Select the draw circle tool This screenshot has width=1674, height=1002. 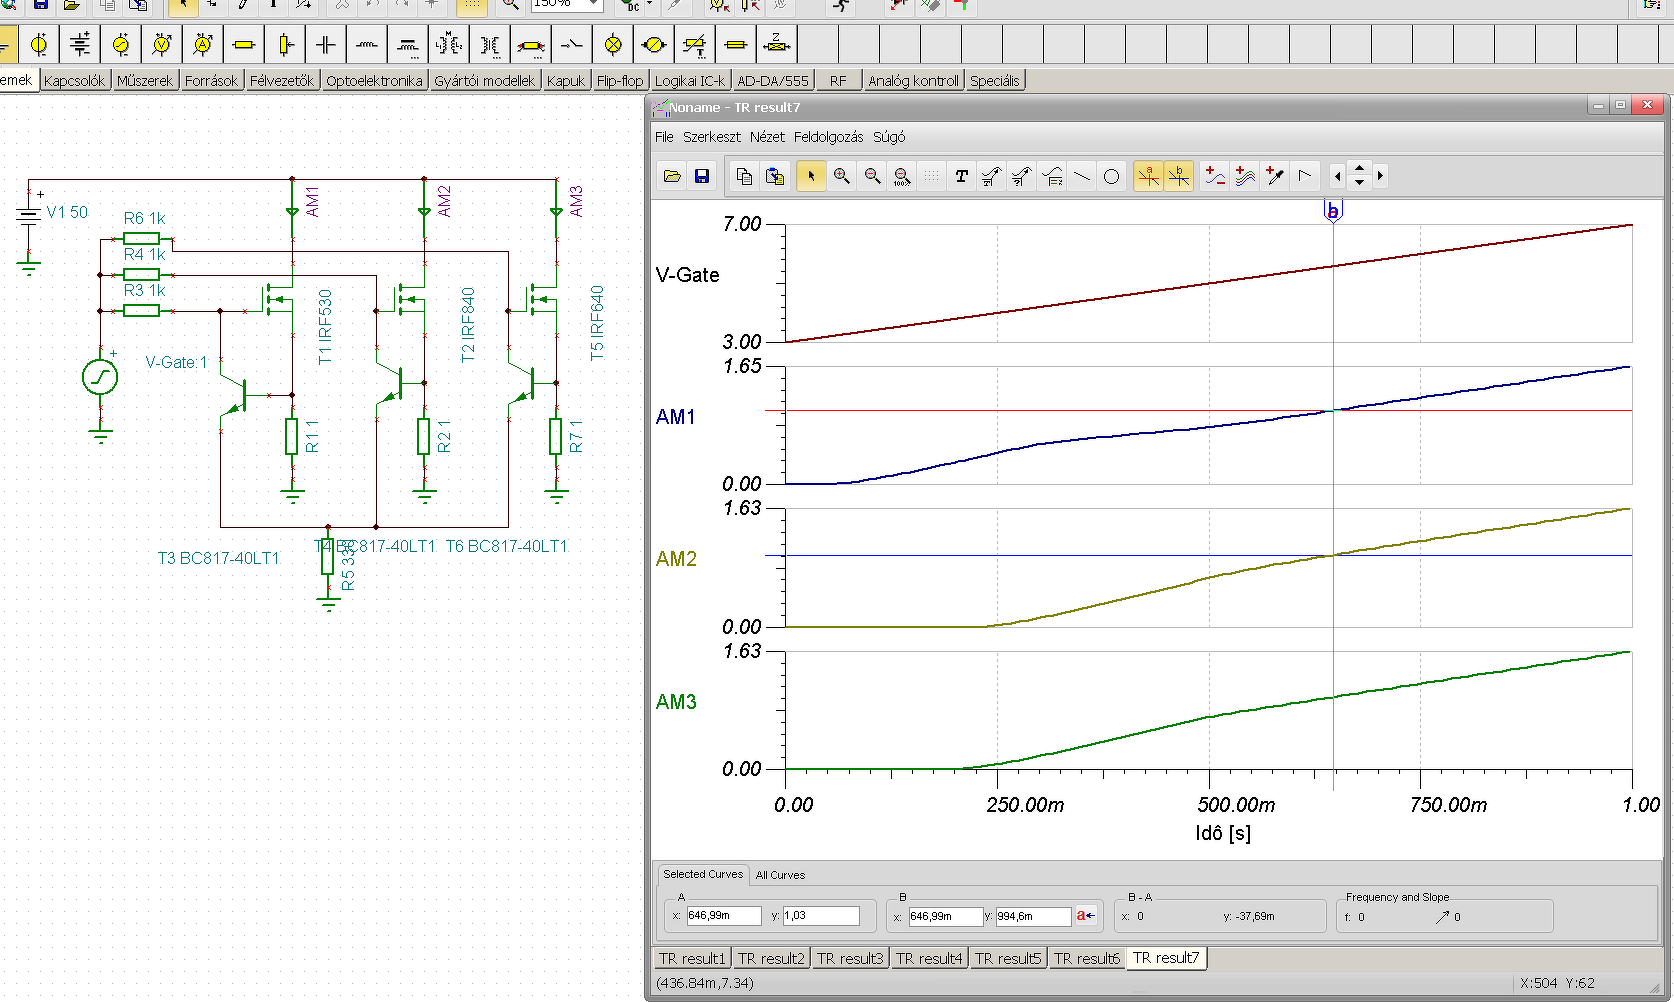(x=1111, y=176)
